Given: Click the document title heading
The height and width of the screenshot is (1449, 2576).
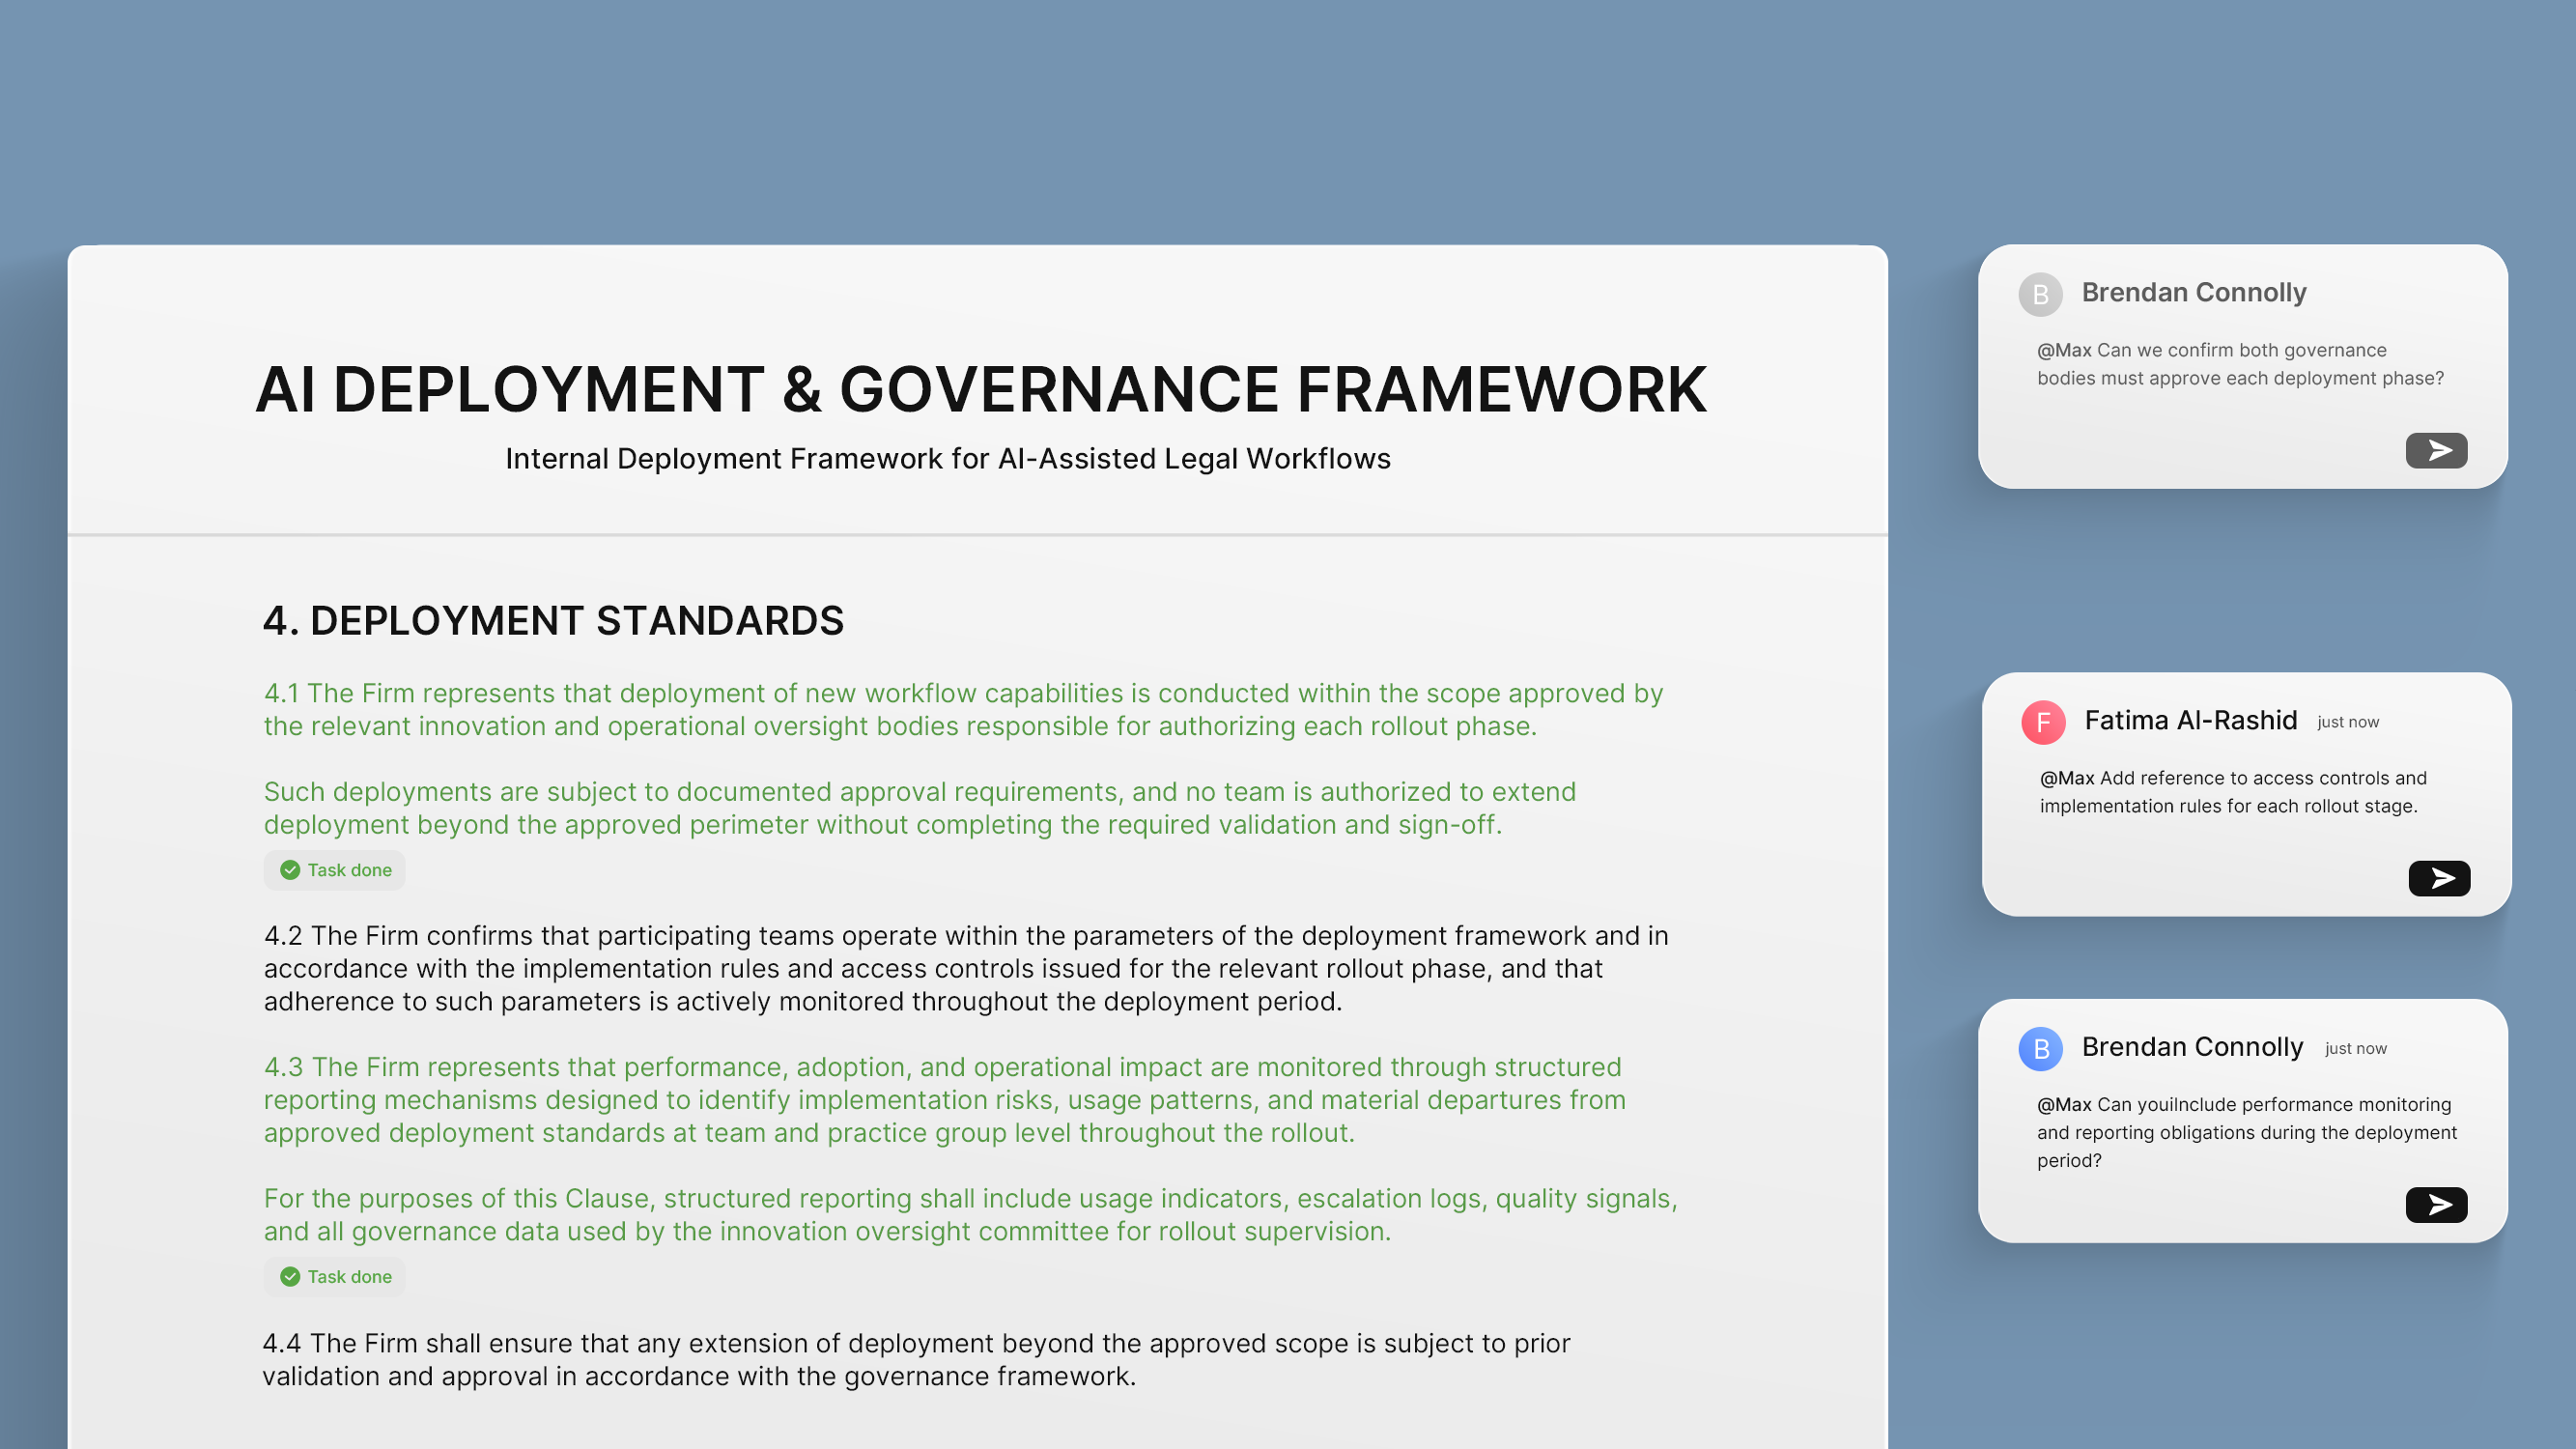Looking at the screenshot, I should click(x=980, y=390).
